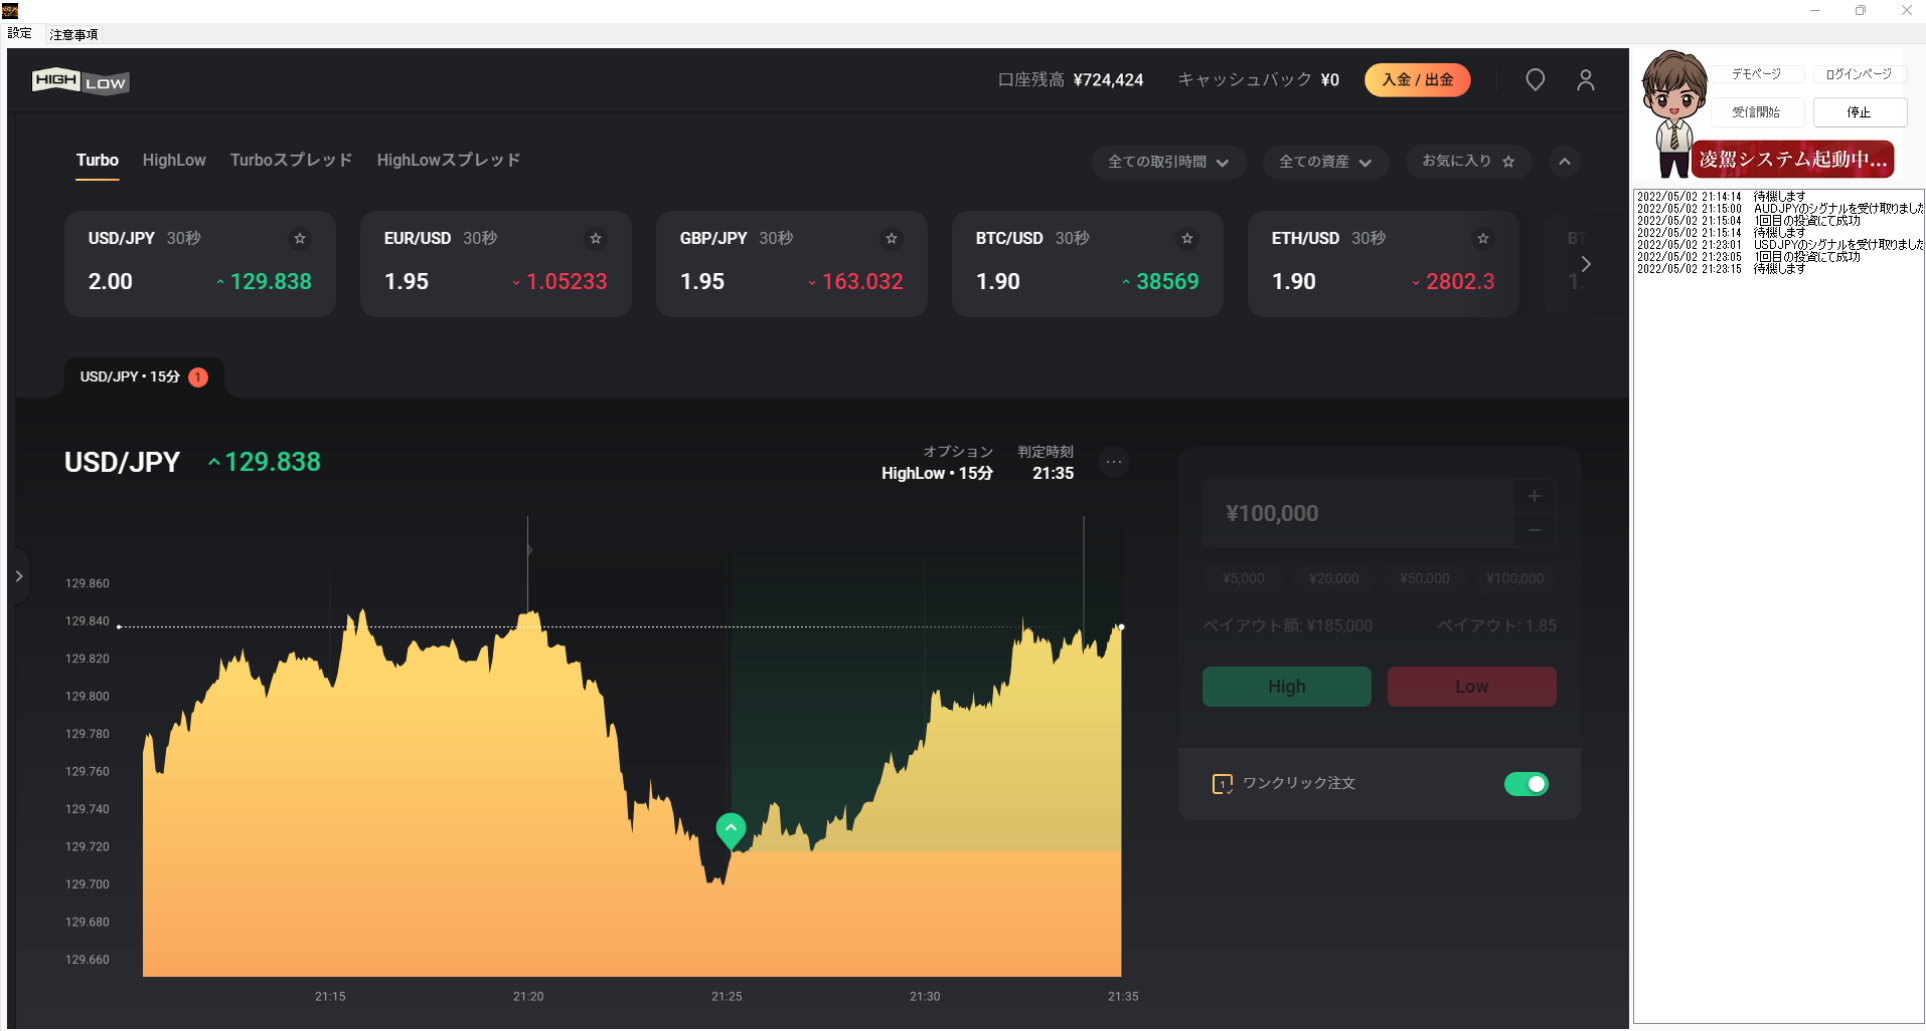Click the 凌駕システム起動中 red banner
1926x1031 pixels.
1792,159
